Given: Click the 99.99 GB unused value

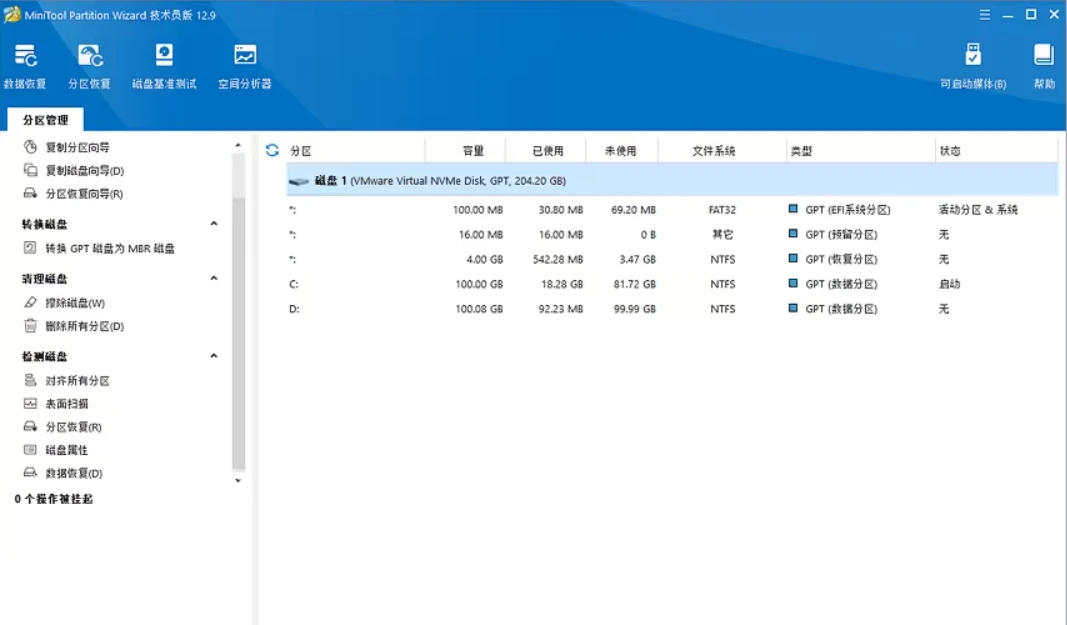Looking at the screenshot, I should 634,308.
